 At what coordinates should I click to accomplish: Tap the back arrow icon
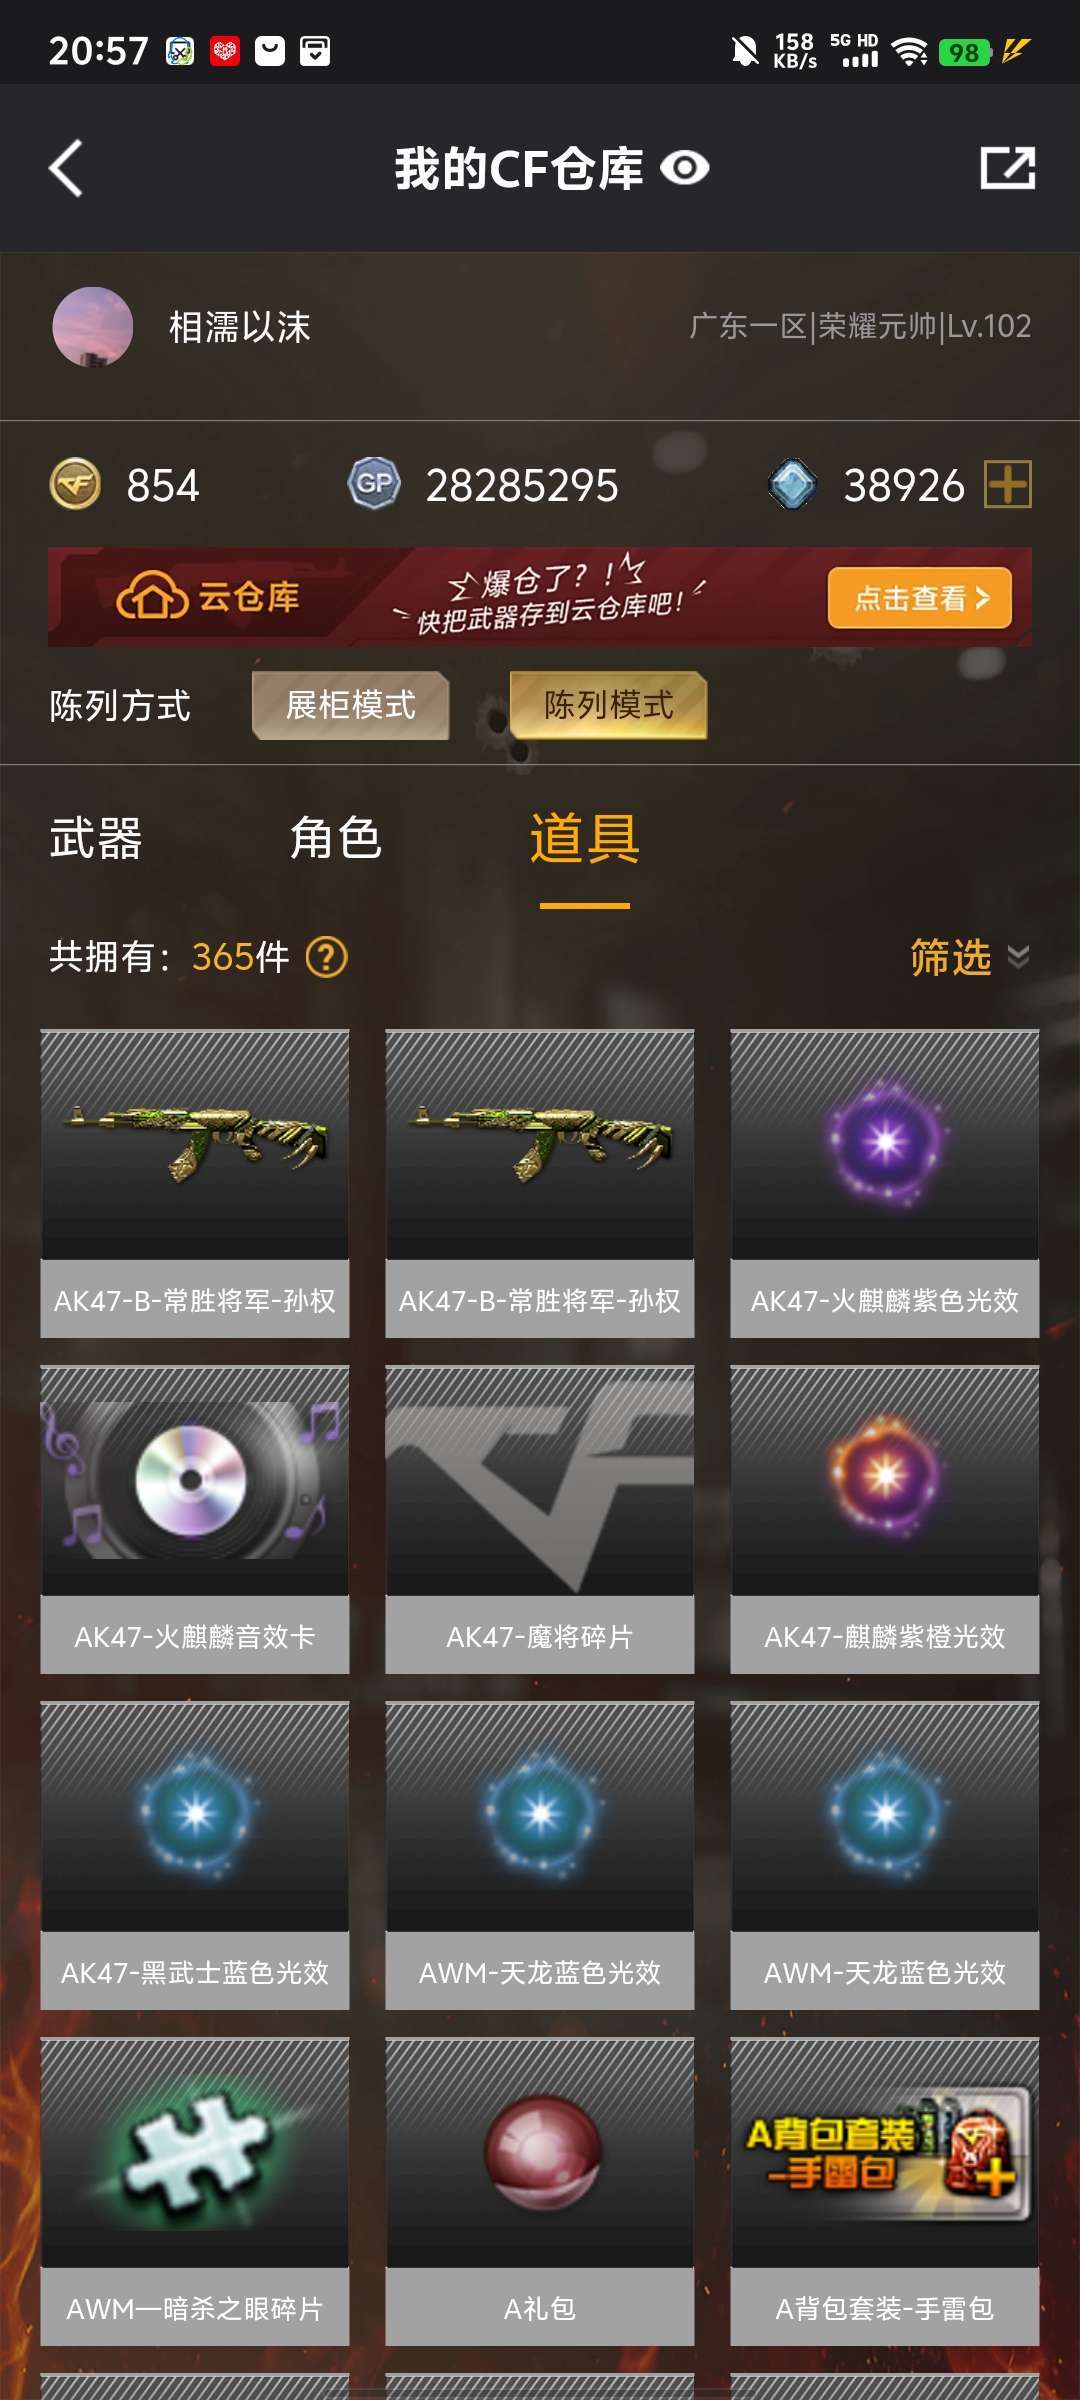click(x=66, y=168)
